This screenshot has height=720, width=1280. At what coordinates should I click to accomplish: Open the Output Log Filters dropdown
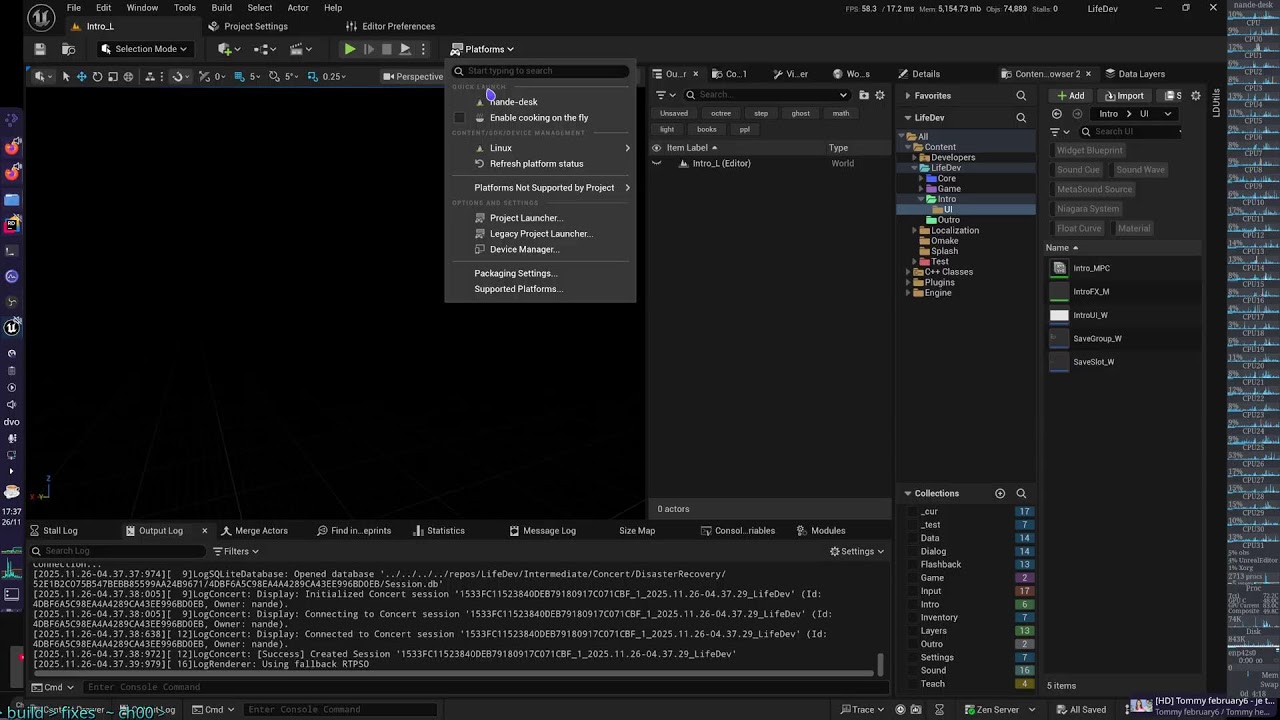(236, 551)
